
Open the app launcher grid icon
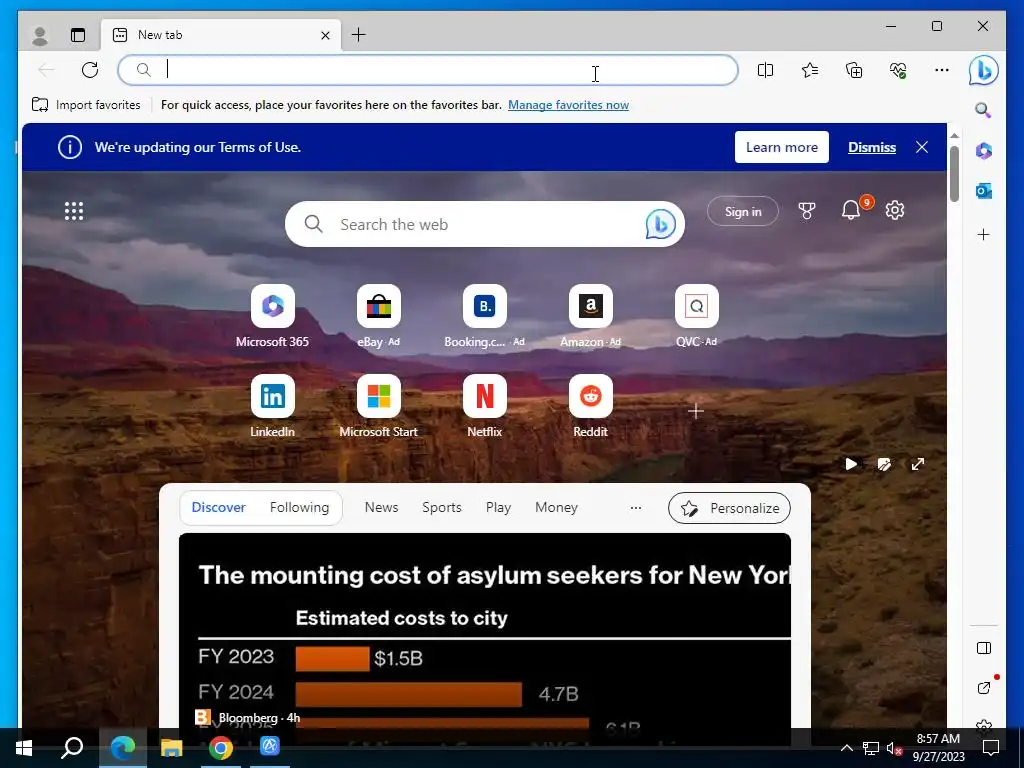[74, 211]
